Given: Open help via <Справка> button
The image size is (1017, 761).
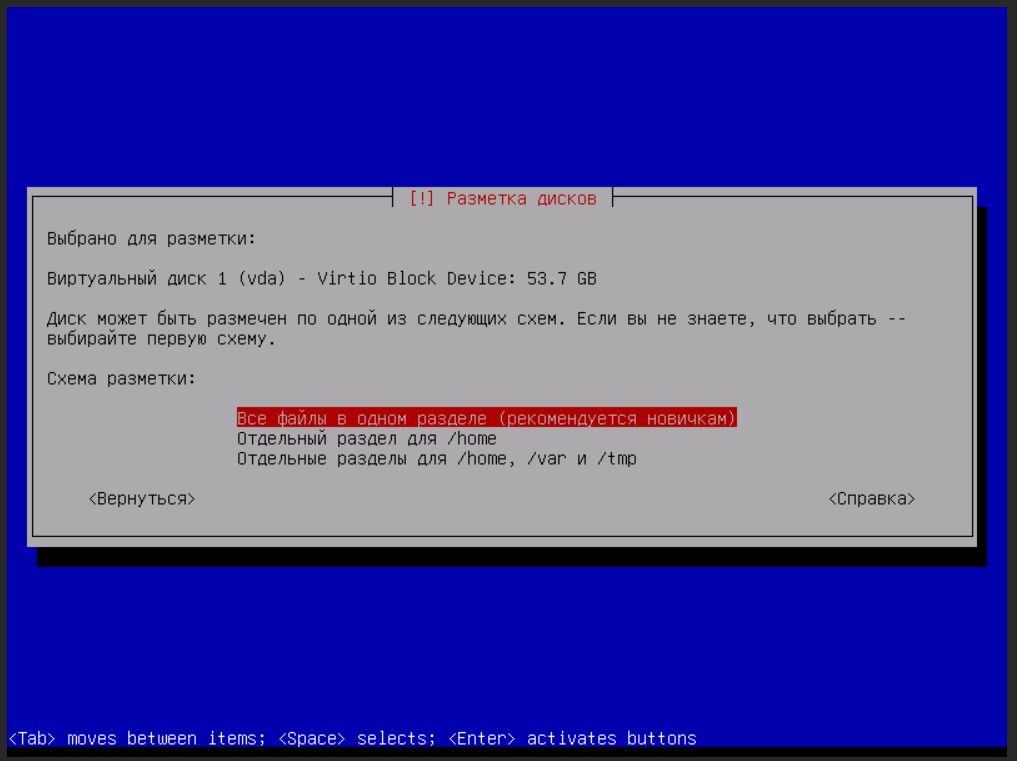Looking at the screenshot, I should click(x=871, y=498).
